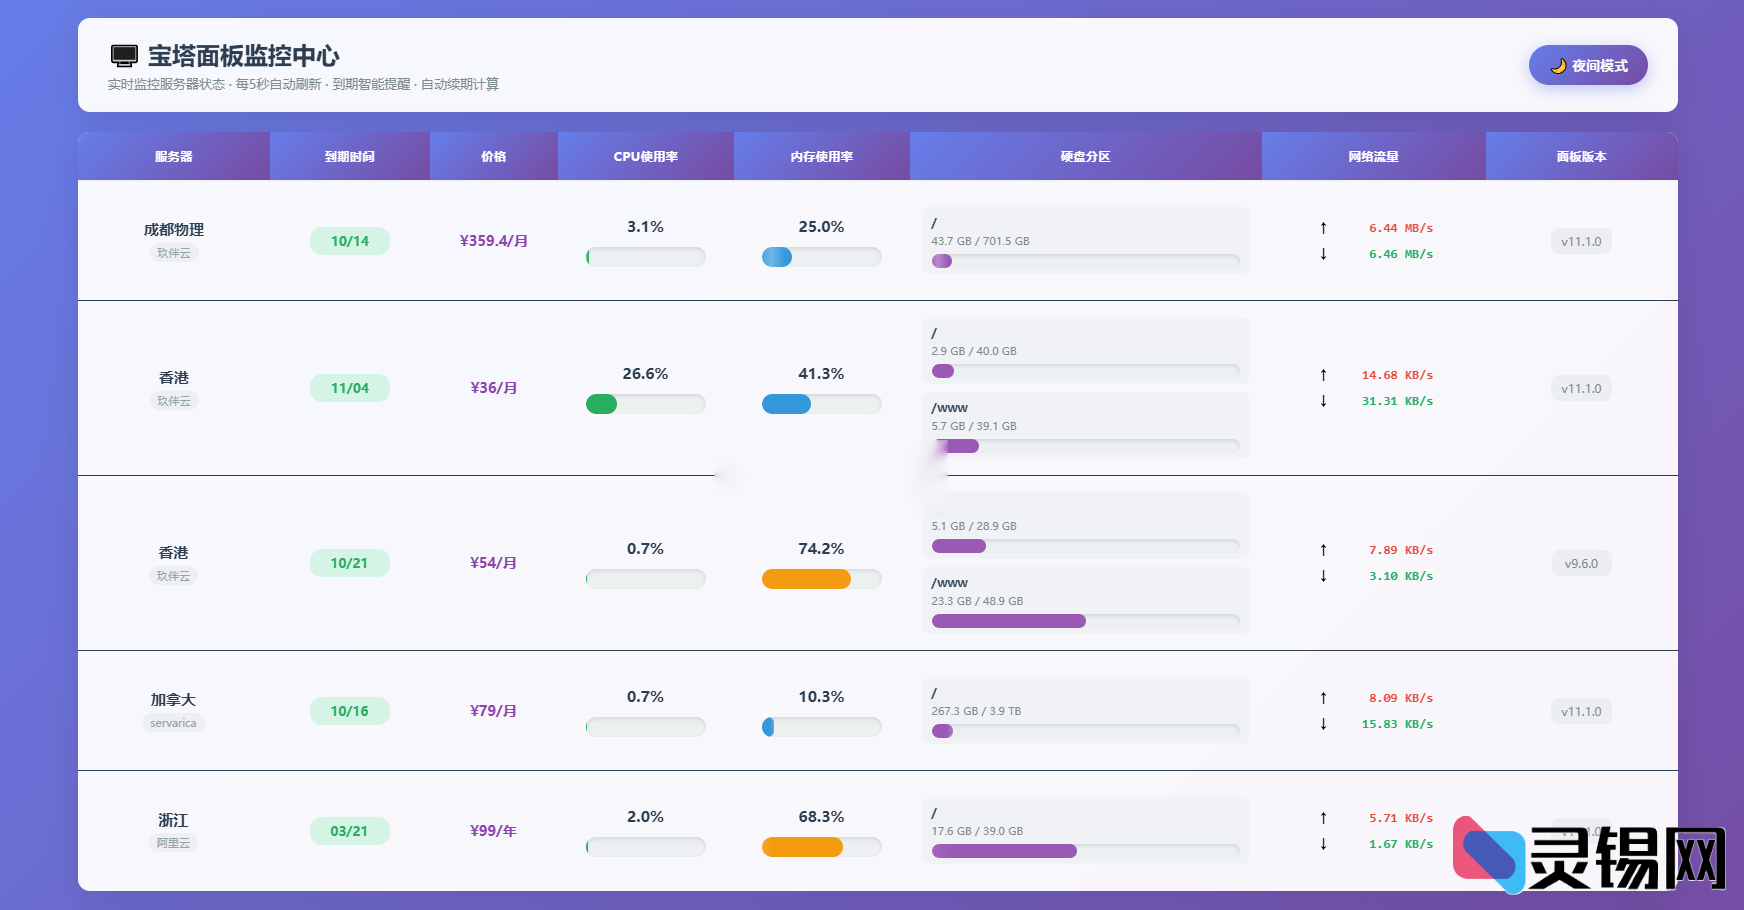Click the 10/14 expiry date badge

349,241
